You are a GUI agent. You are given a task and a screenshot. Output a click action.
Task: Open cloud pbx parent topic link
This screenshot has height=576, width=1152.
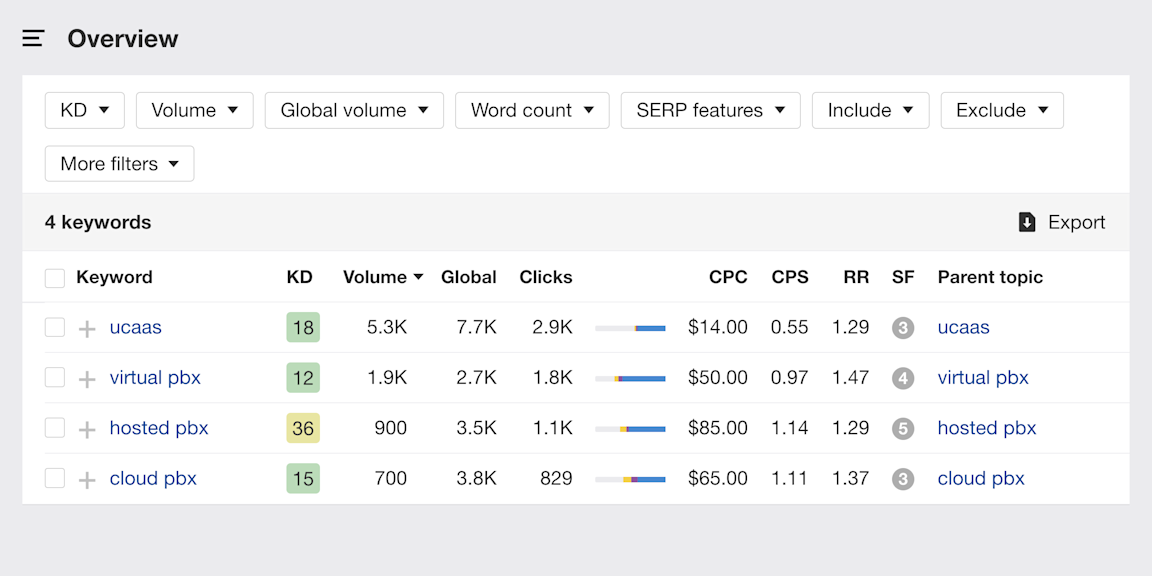[x=981, y=478]
